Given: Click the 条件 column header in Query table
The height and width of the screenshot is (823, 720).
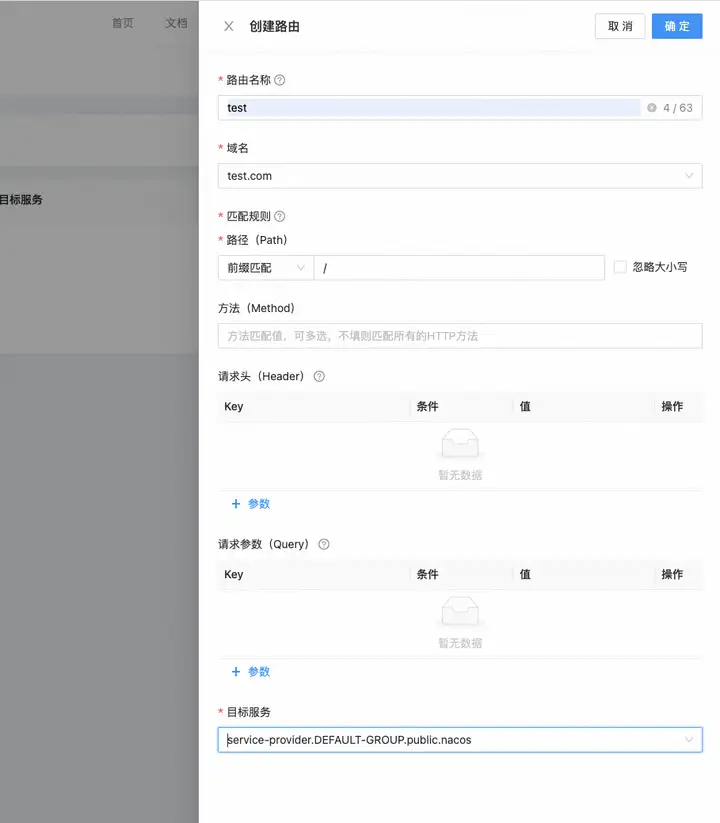Looking at the screenshot, I should click(x=428, y=574).
